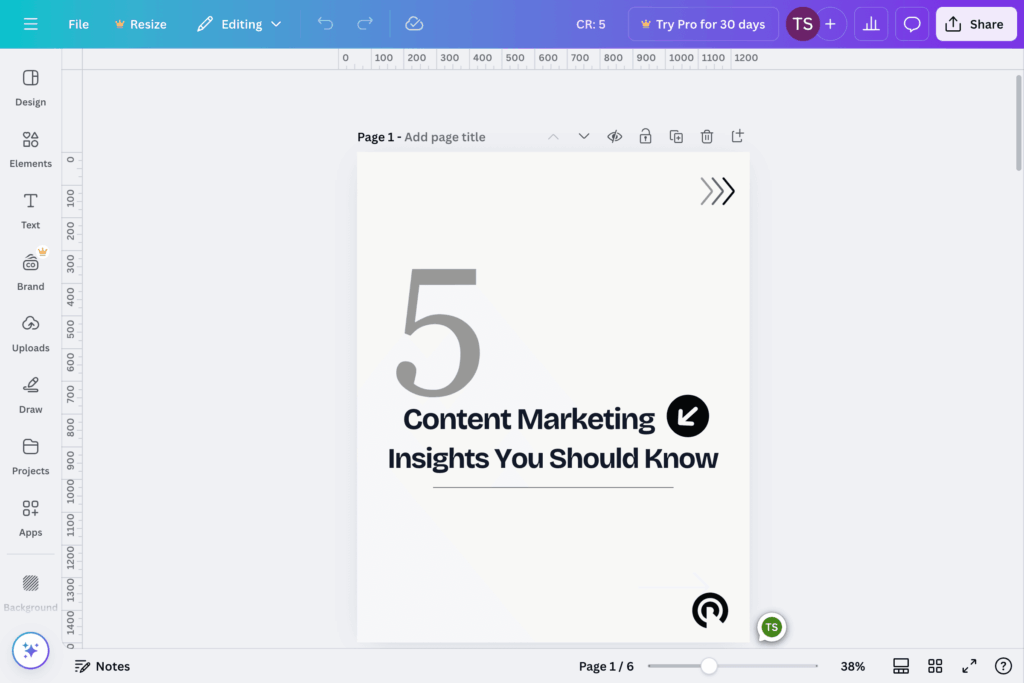Image resolution: width=1024 pixels, height=683 pixels.
Task: Hide Page 1 using eye icon
Action: pyautogui.click(x=615, y=136)
